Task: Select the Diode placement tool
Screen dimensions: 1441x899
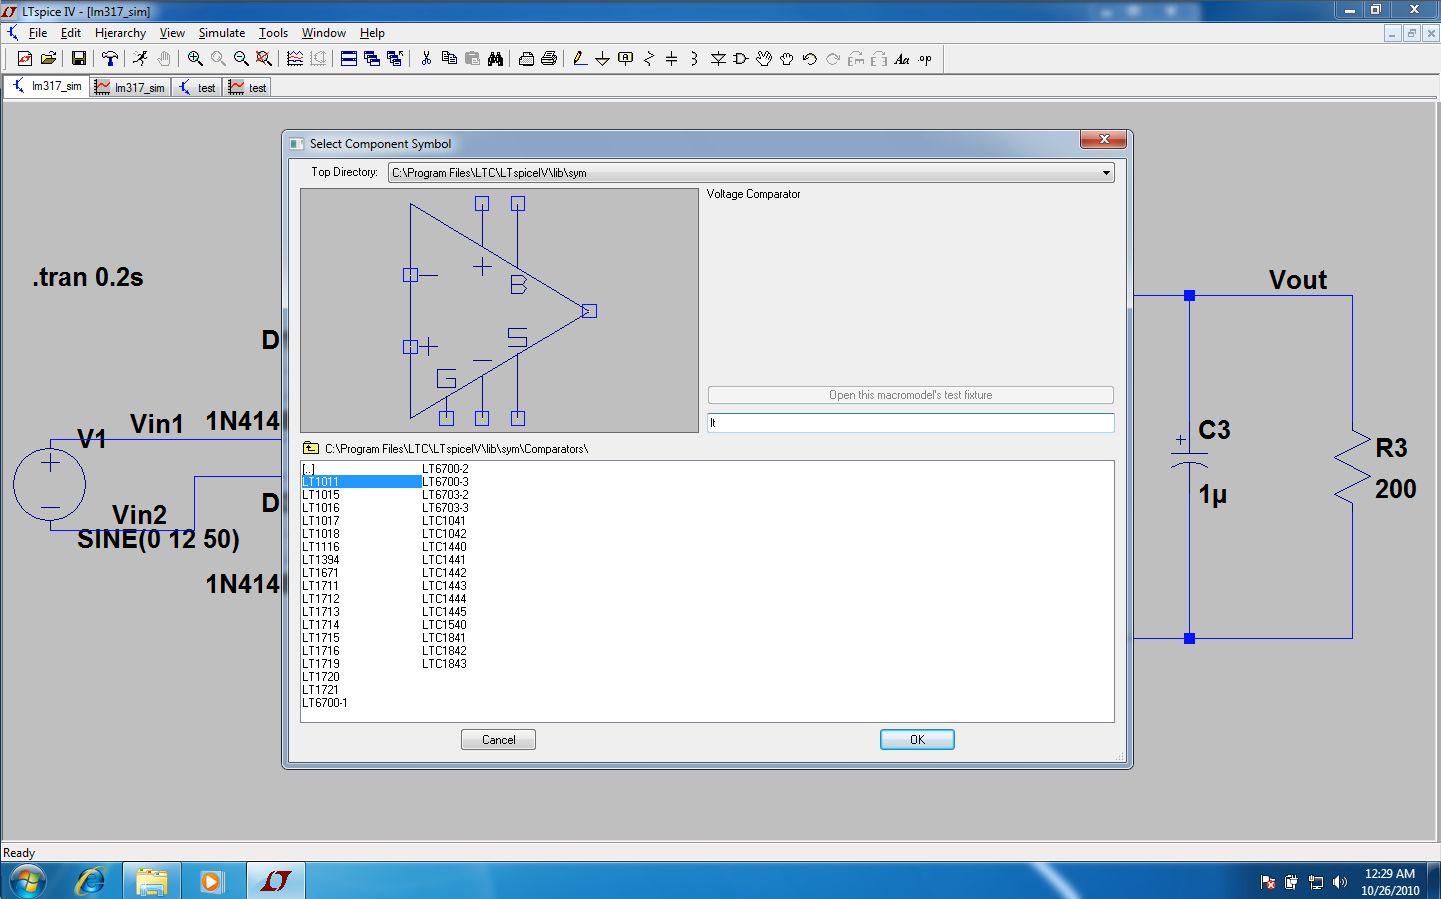Action: point(718,59)
